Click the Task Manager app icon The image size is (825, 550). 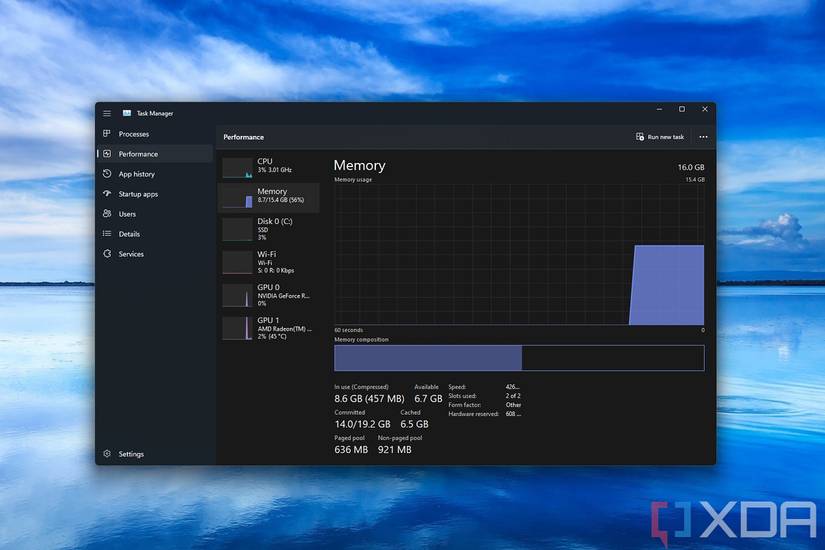(x=127, y=113)
